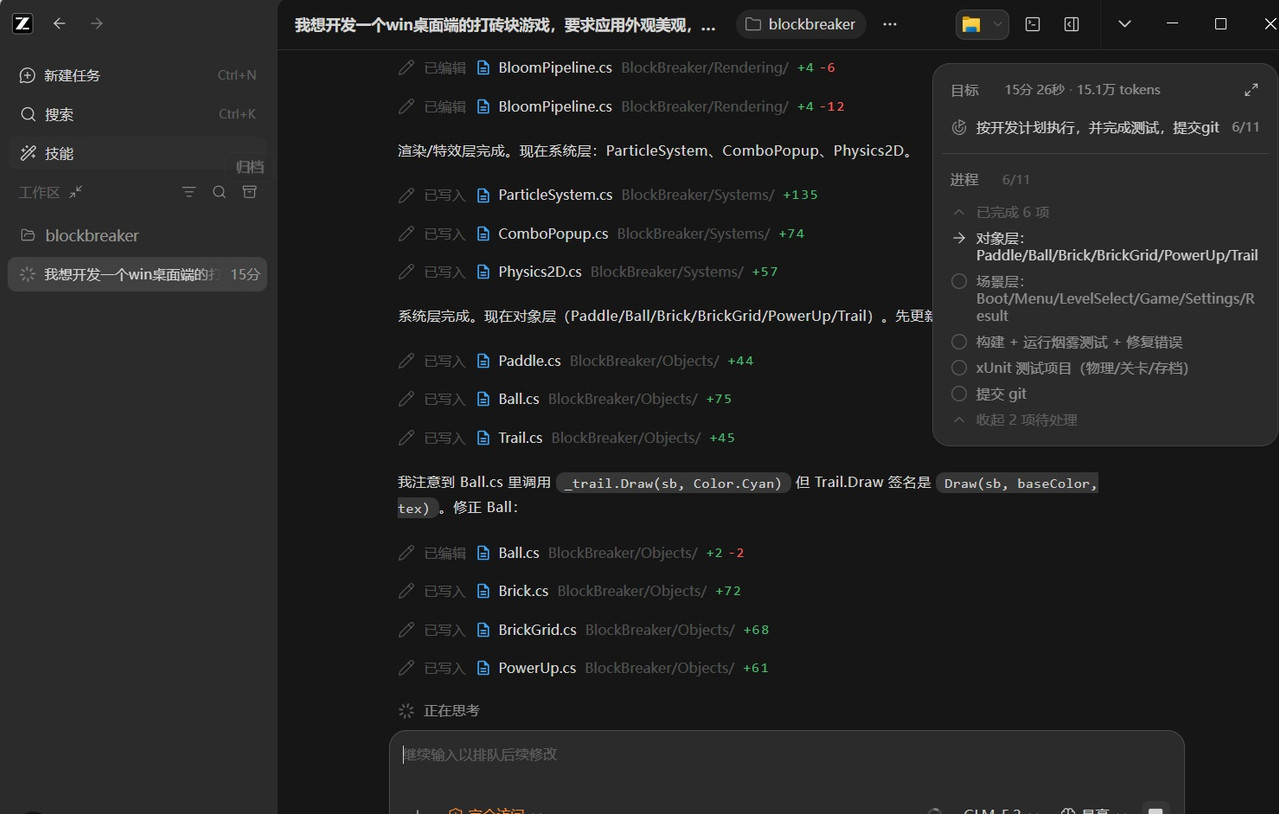Click the +135 value on ParticleSystem.cs row

click(800, 195)
